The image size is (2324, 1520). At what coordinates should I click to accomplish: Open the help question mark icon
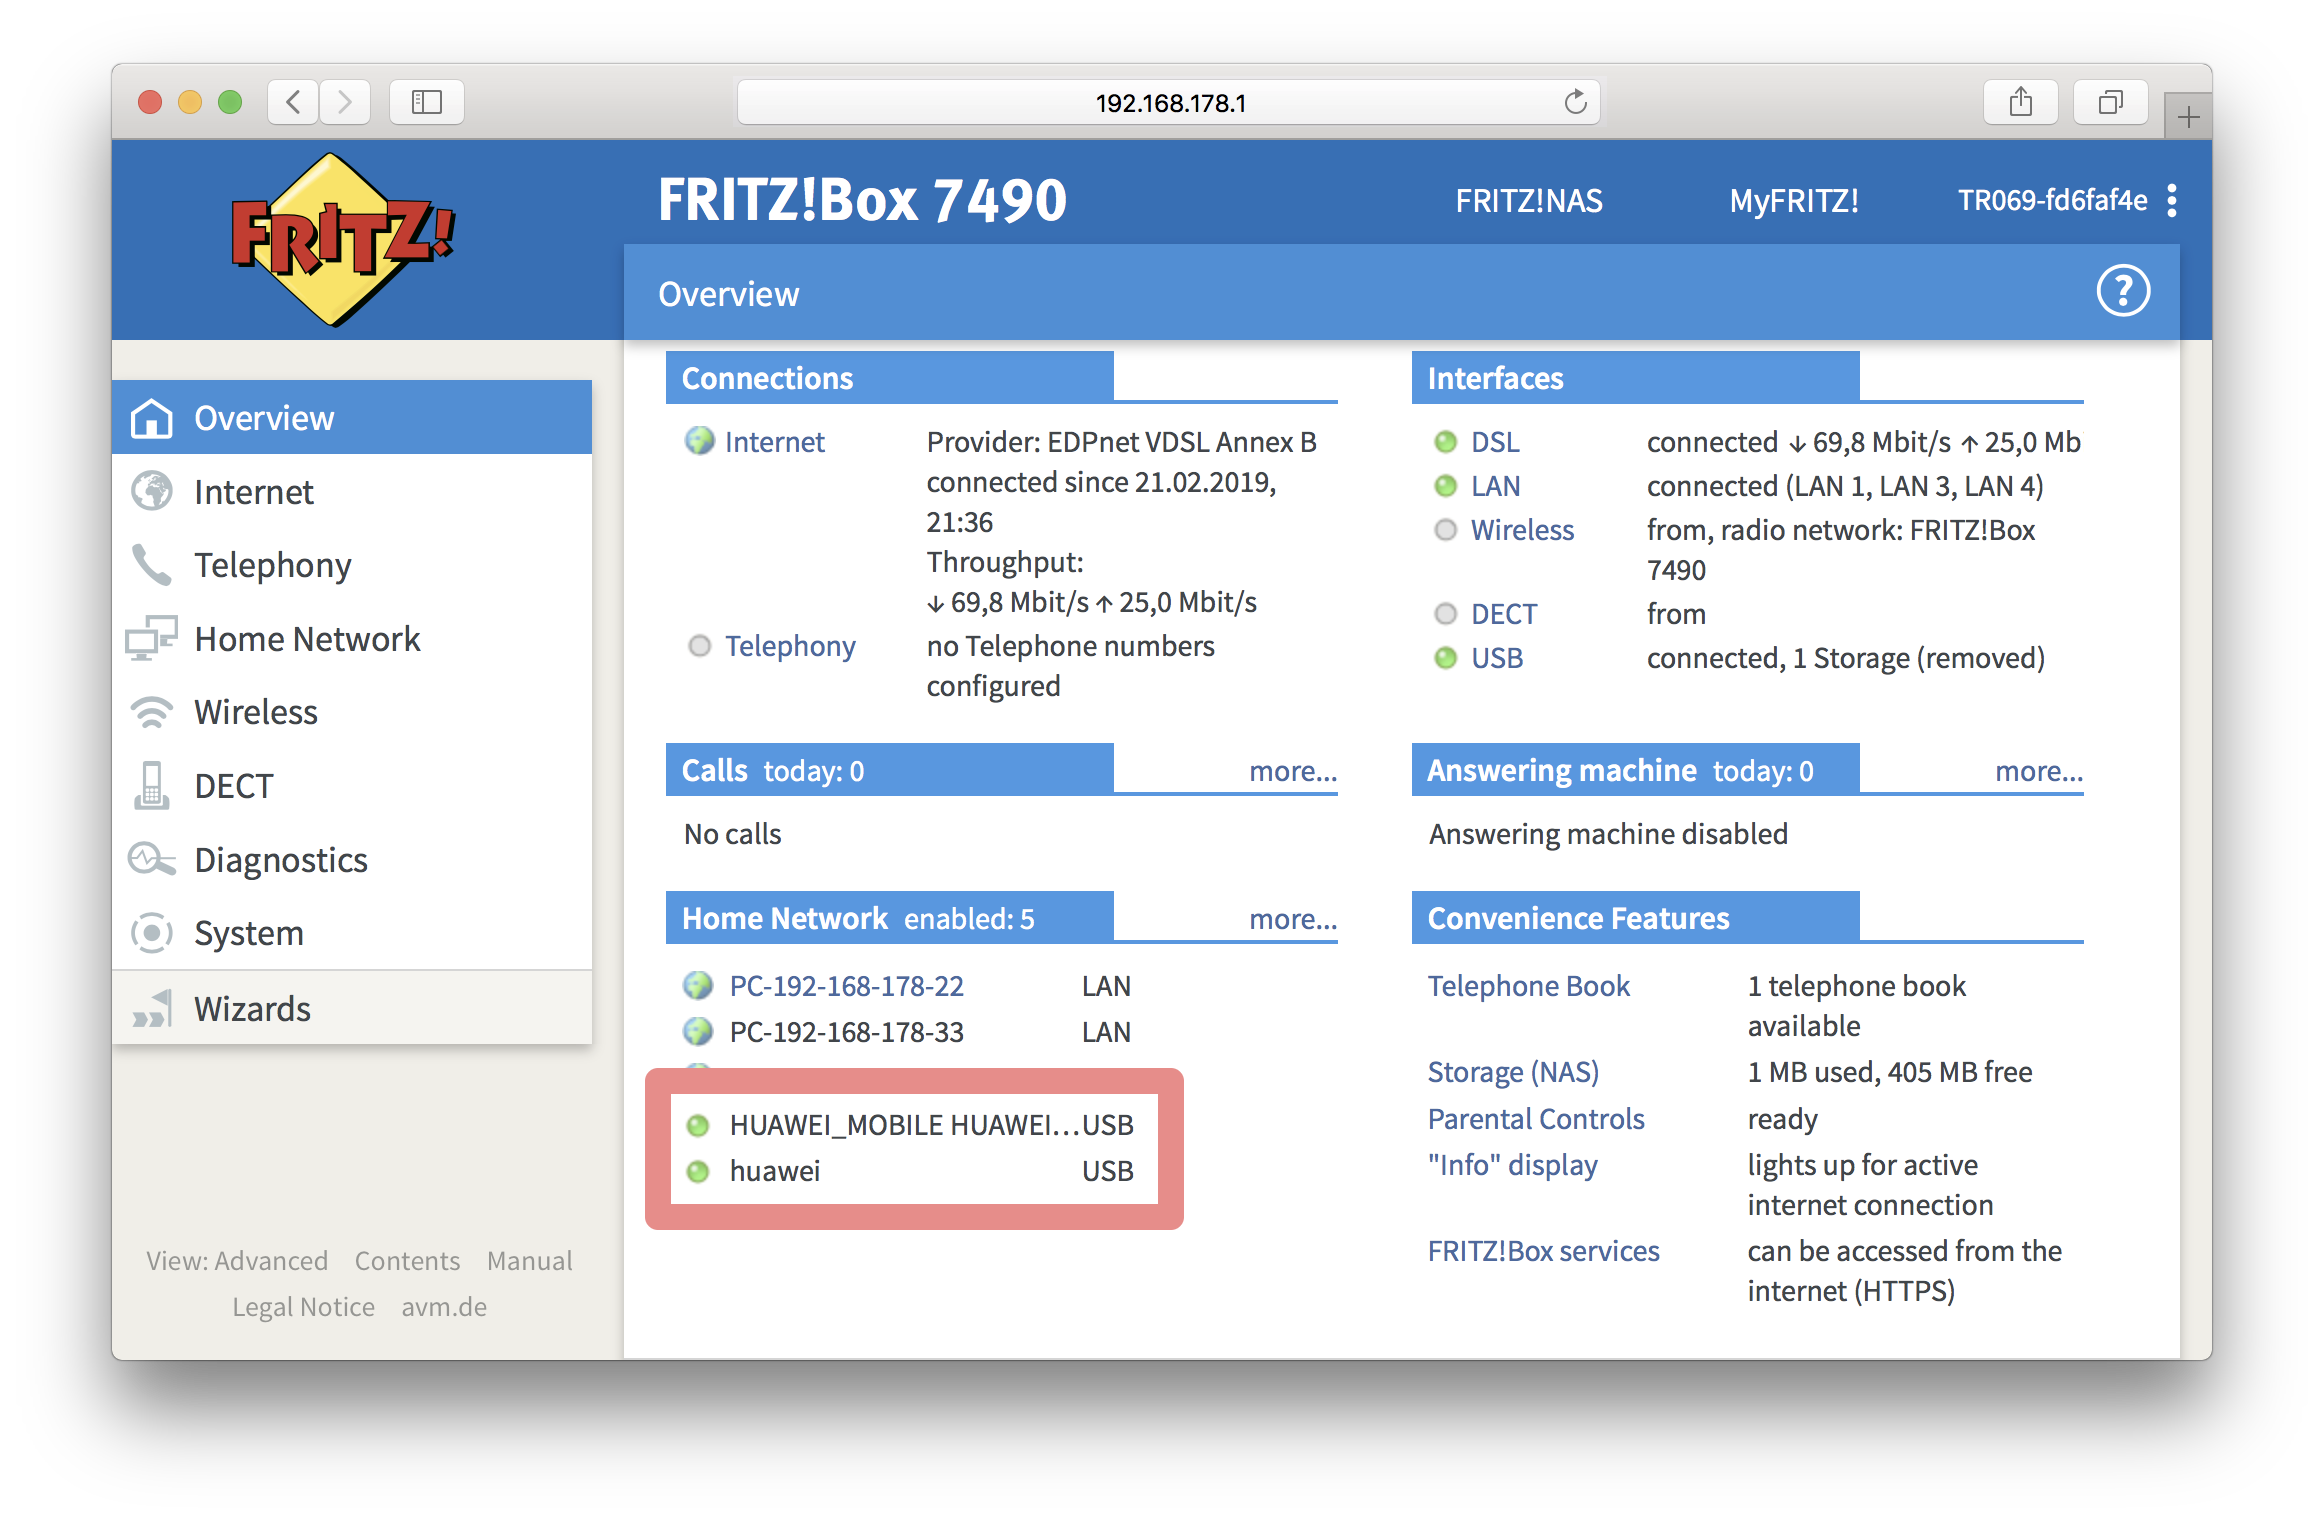(x=2122, y=291)
